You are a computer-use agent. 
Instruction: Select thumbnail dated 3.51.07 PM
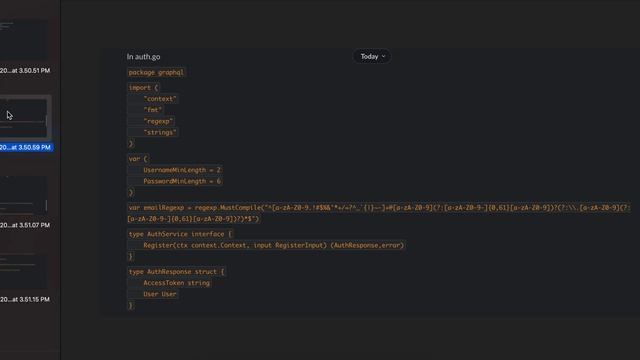[23, 195]
